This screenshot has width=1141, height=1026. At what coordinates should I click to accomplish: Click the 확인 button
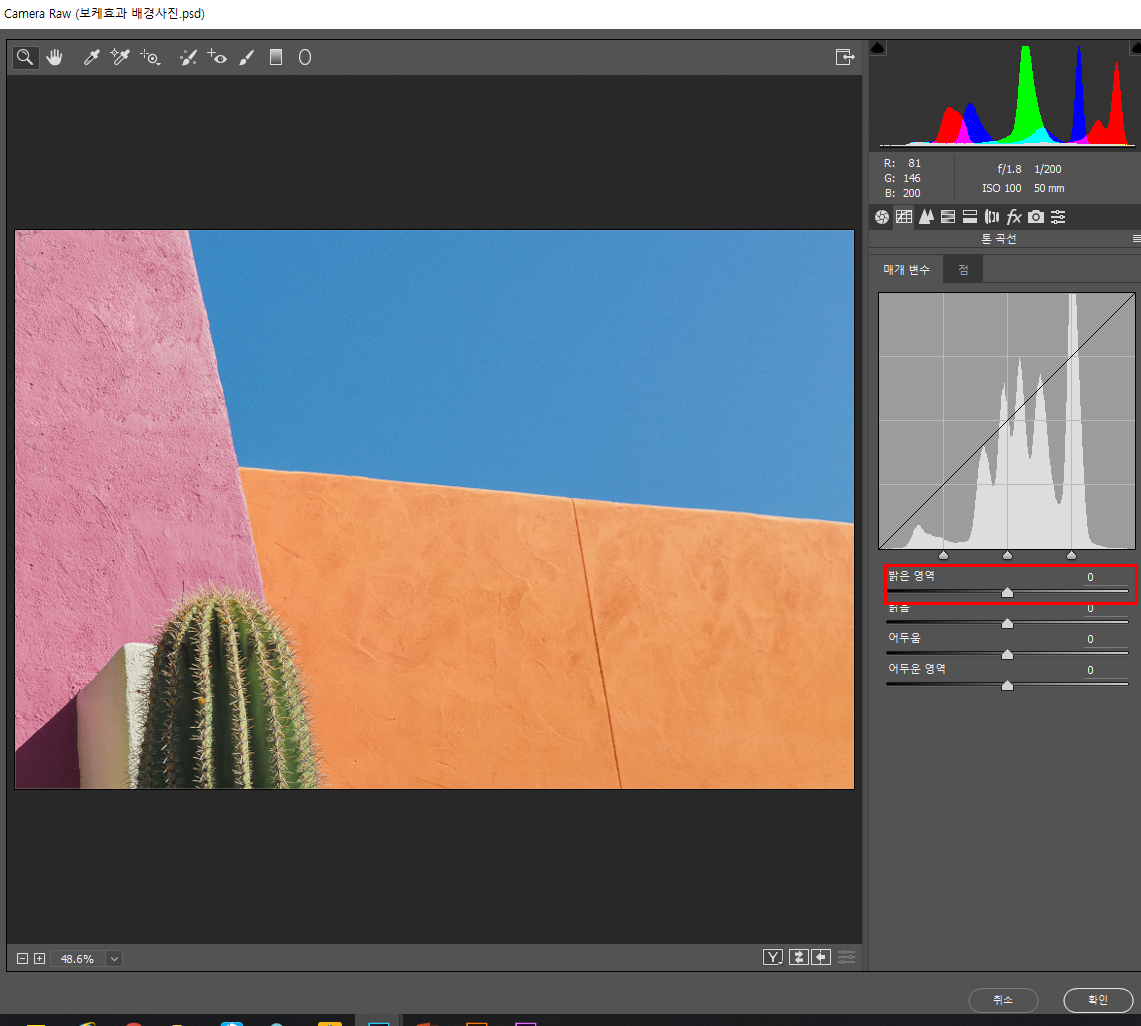1097,1000
